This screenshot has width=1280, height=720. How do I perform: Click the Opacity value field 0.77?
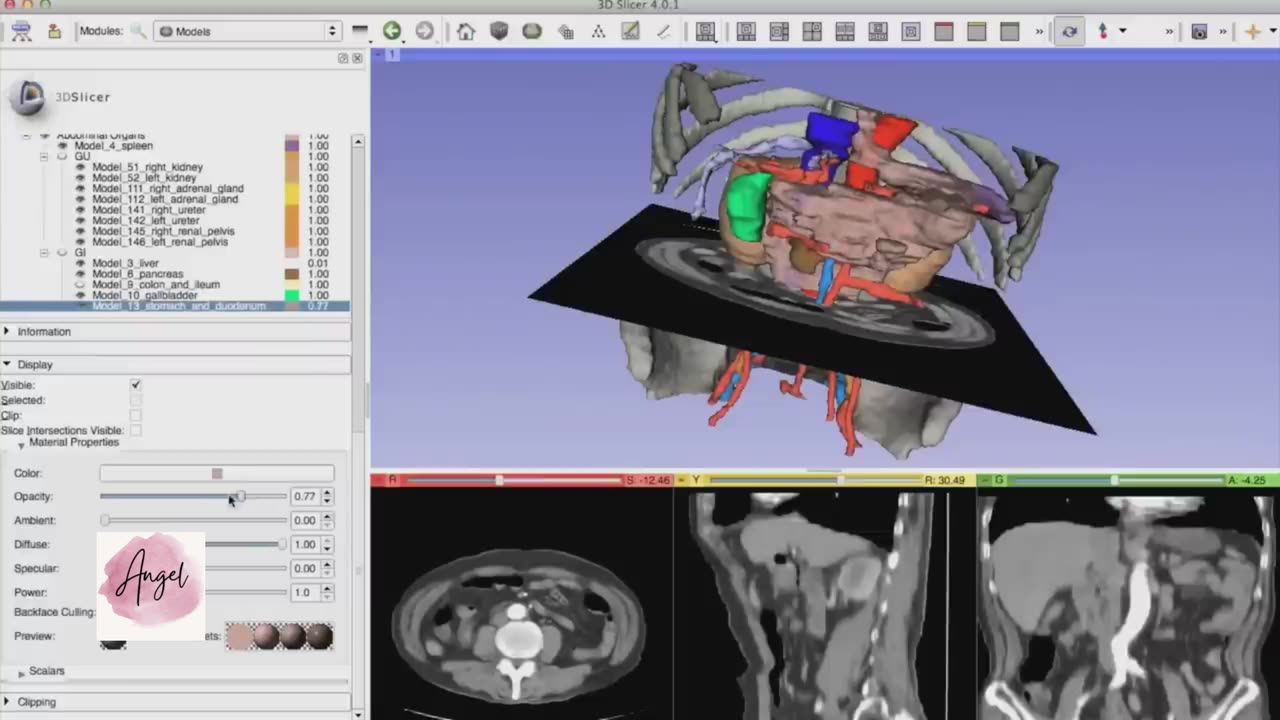click(x=305, y=496)
